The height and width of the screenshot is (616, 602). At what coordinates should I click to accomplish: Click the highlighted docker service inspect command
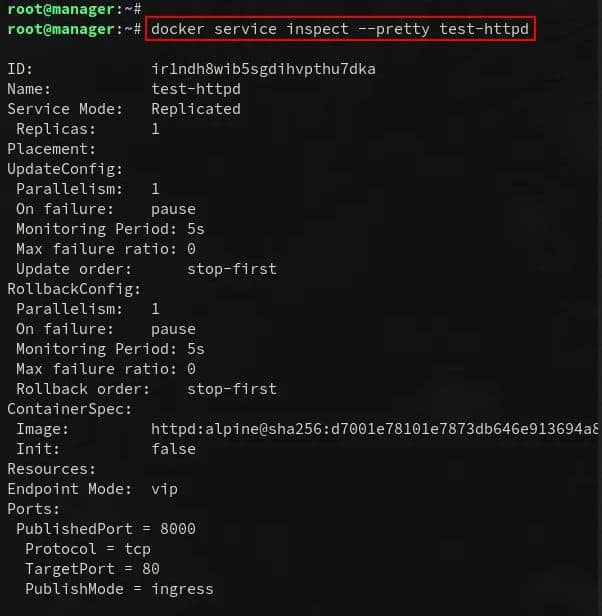(340, 29)
